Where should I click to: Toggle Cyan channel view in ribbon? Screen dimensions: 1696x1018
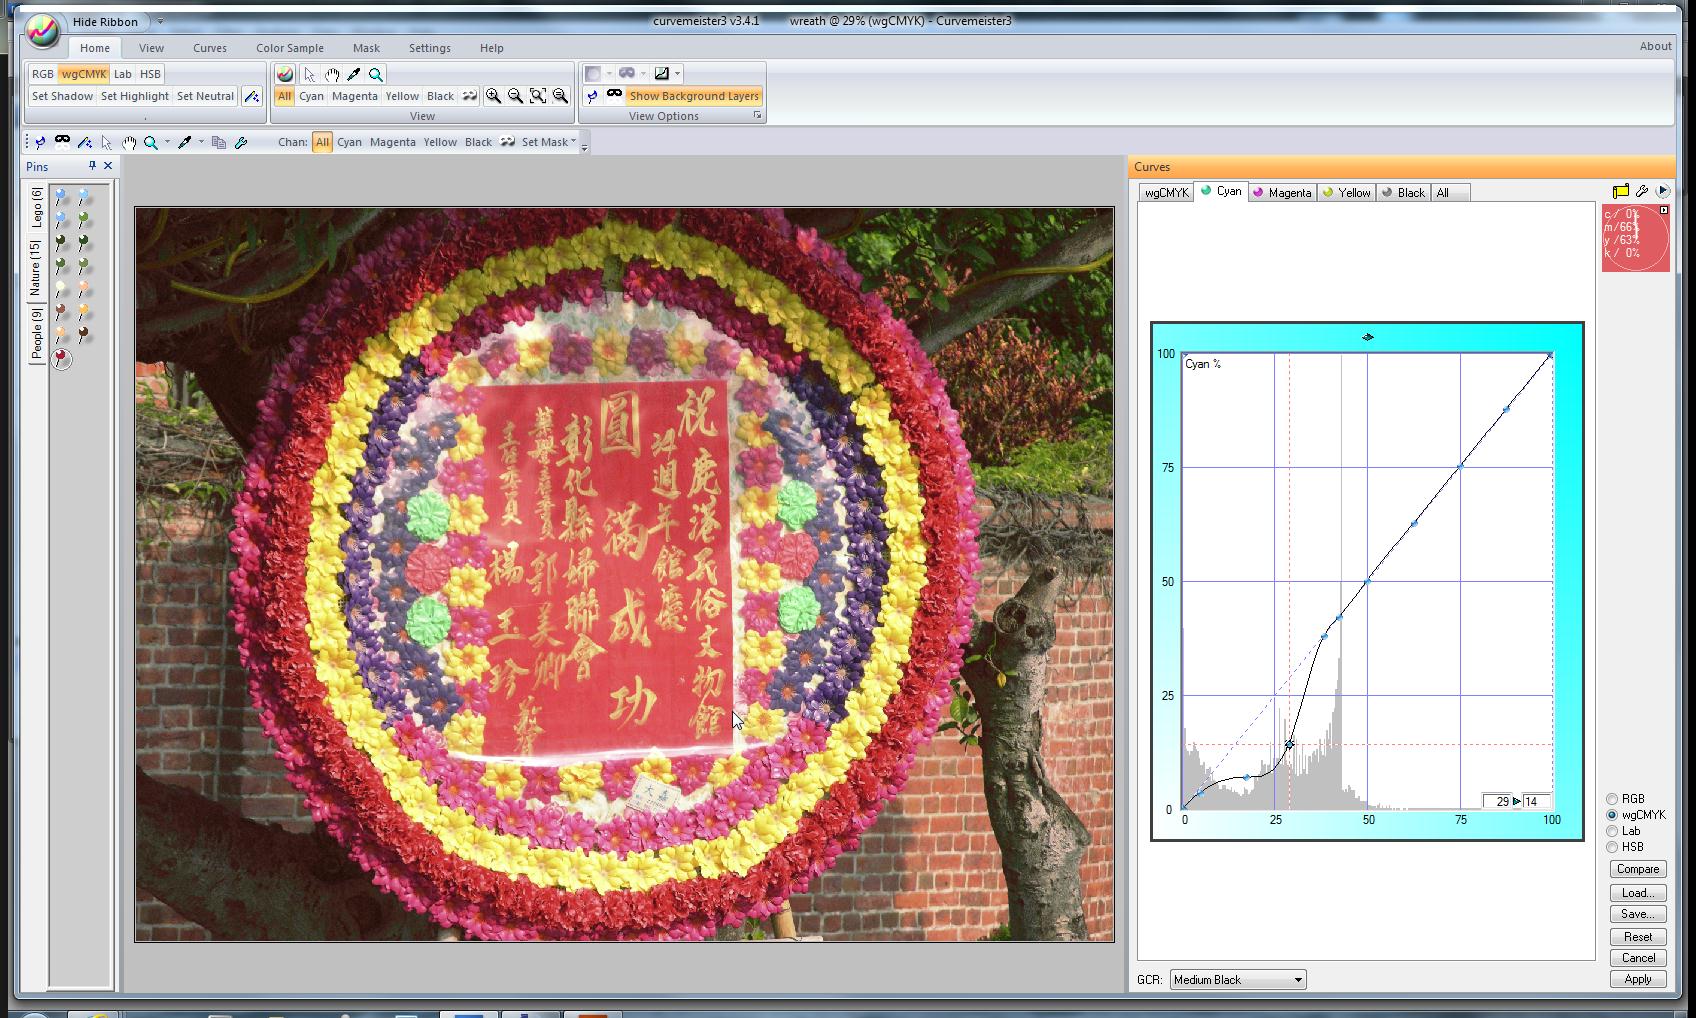point(311,96)
